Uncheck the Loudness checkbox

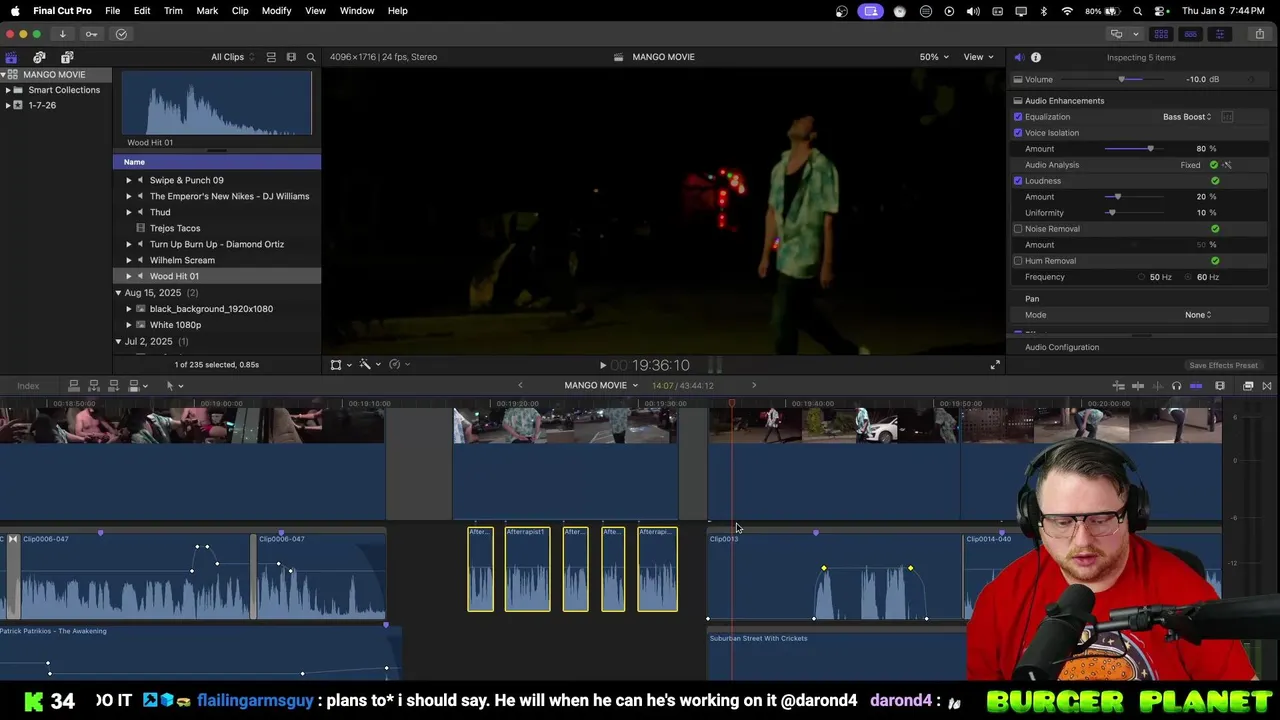tap(1018, 181)
